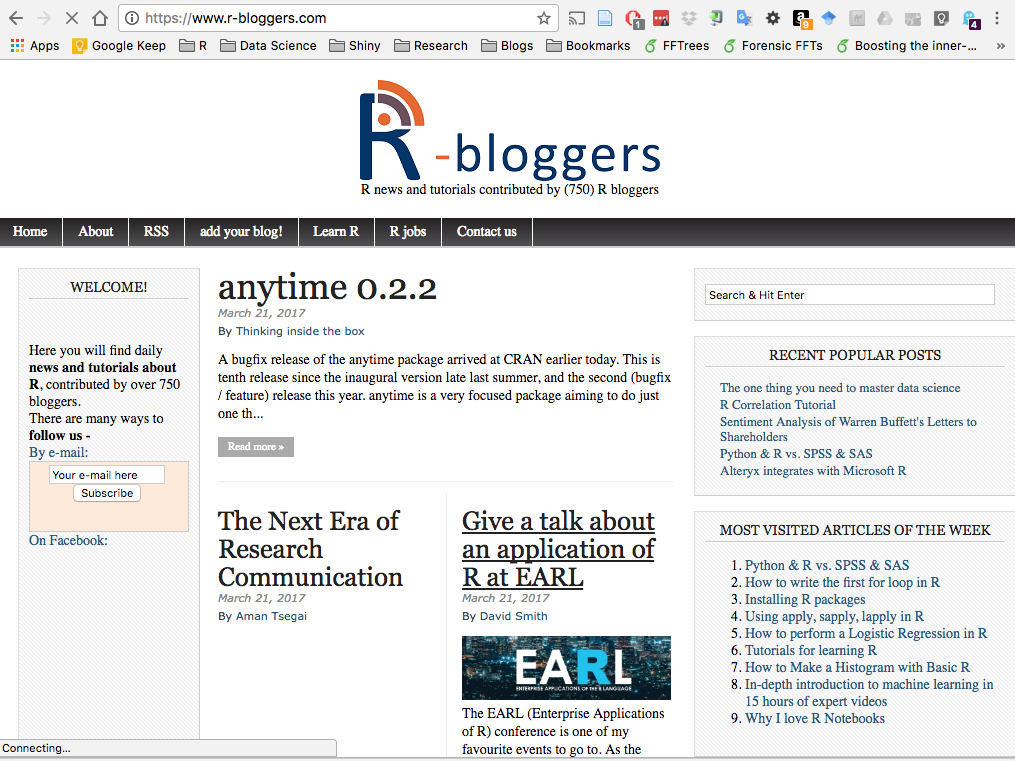Open 'The Next Era of Research Communication' post
The width and height of the screenshot is (1015, 761).
(311, 549)
